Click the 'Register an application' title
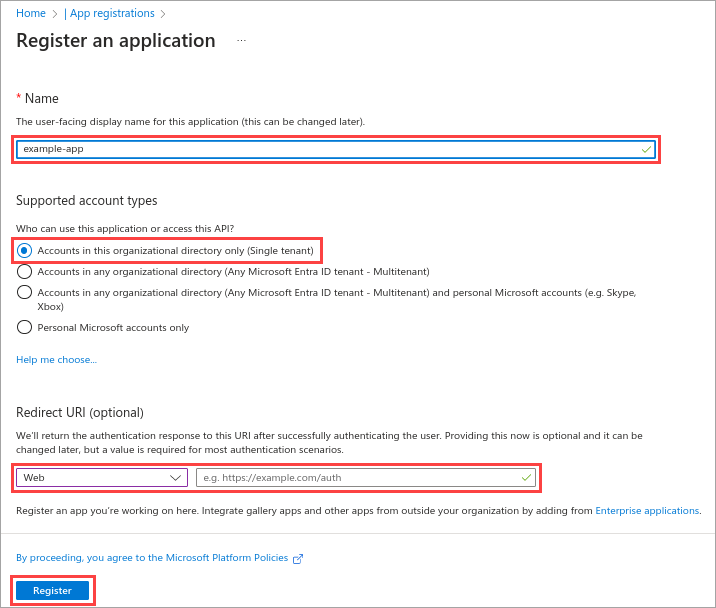716x608 pixels. point(116,41)
